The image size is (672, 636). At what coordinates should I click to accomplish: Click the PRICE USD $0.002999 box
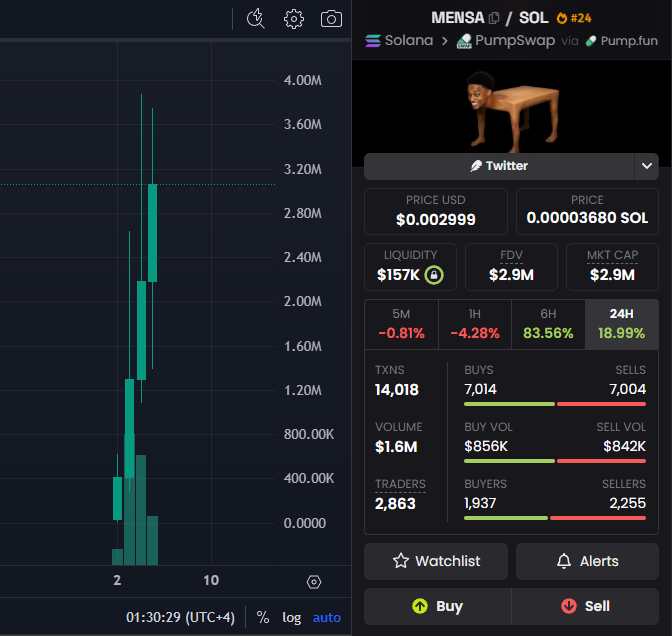pyautogui.click(x=436, y=211)
